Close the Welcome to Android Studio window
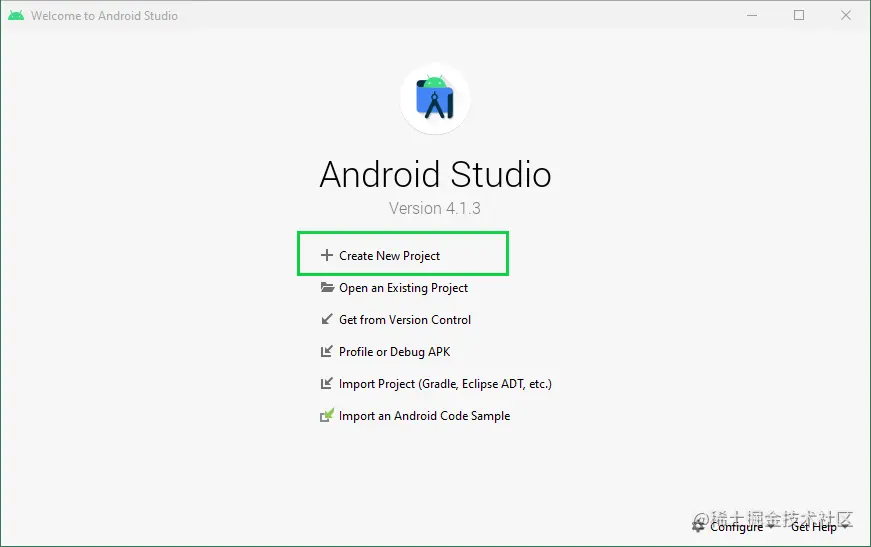871x547 pixels. tap(845, 16)
